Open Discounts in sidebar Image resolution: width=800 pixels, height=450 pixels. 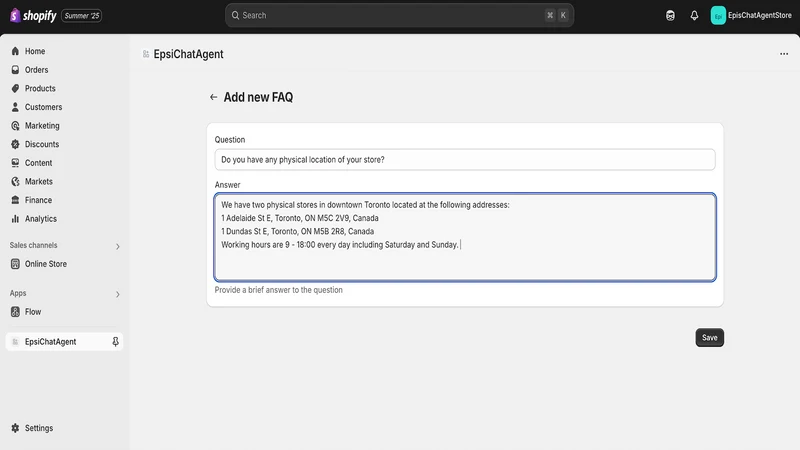pyautogui.click(x=42, y=144)
